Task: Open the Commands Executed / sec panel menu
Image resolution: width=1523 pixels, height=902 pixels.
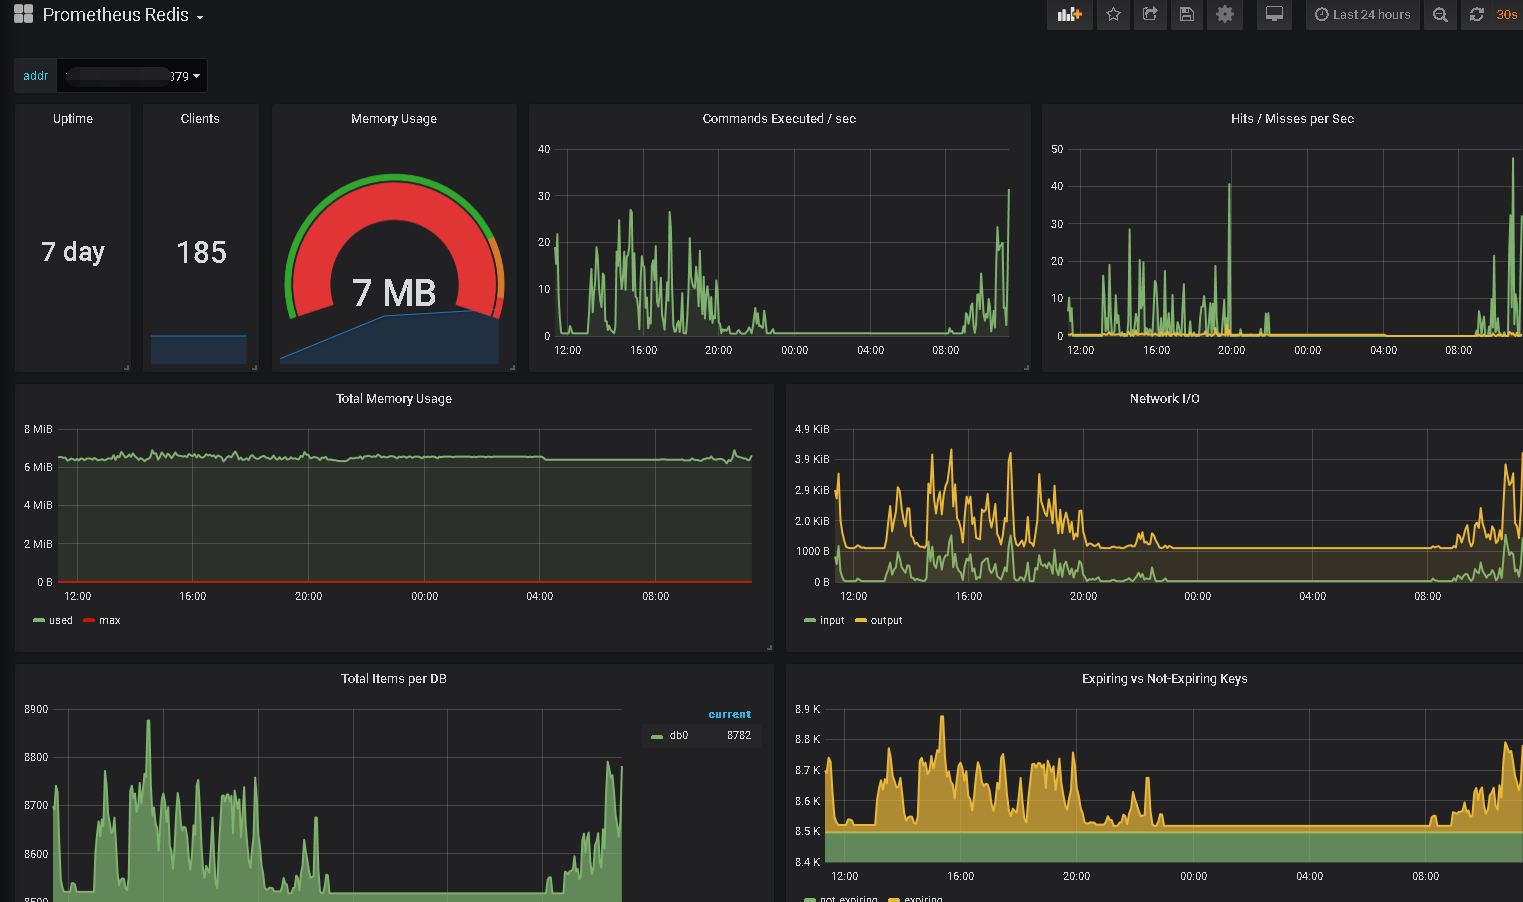Action: 778,119
